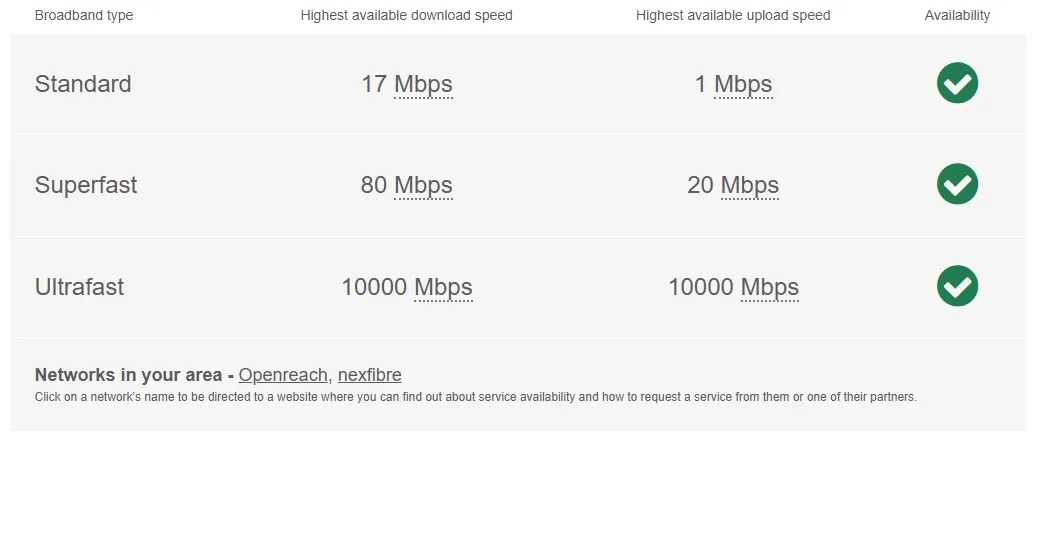Open the nexfibre network link
This screenshot has height=540, width=1037.
[x=370, y=375]
